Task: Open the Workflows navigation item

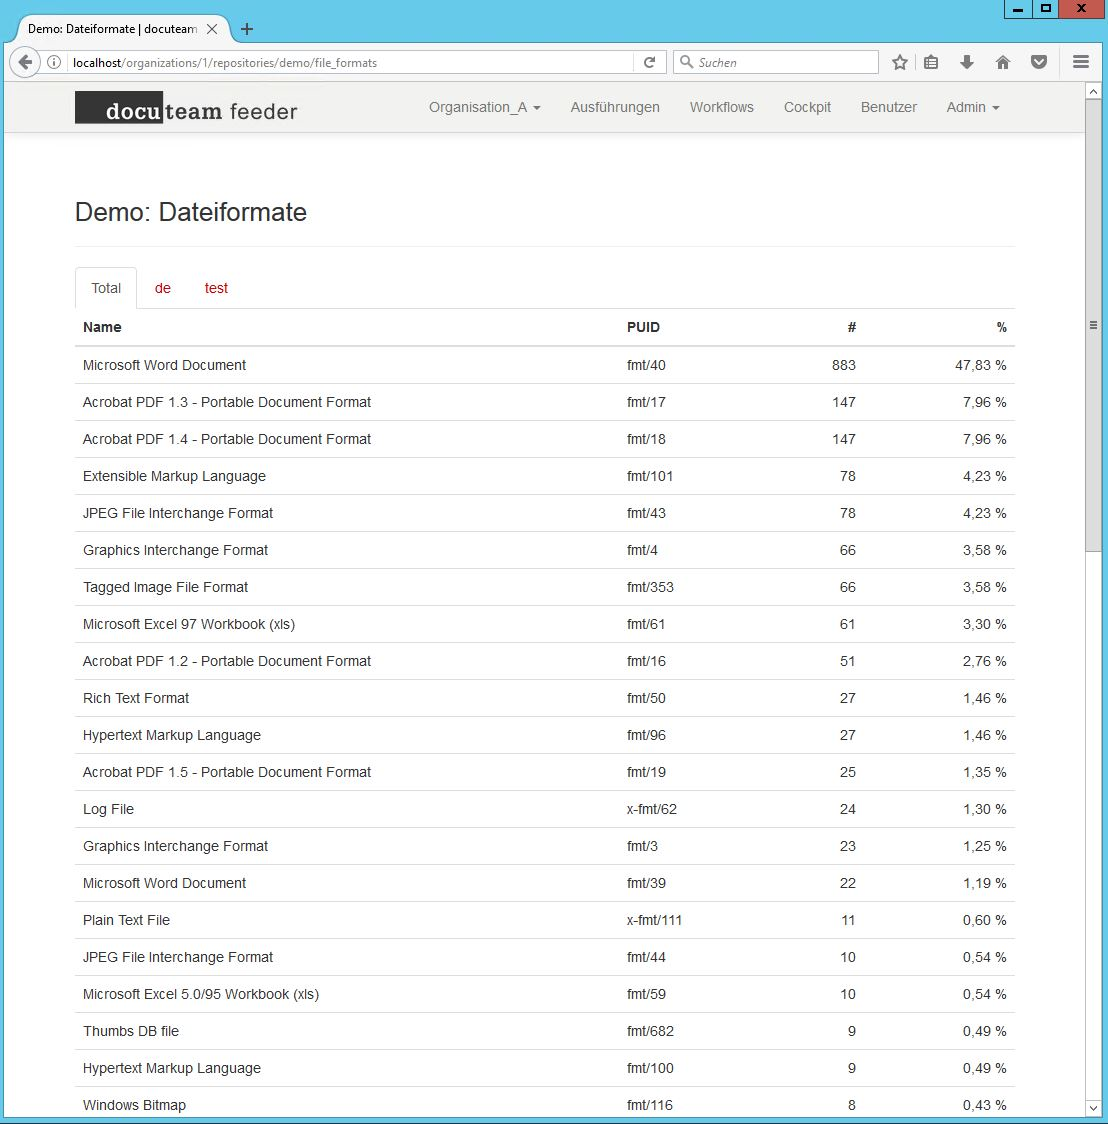Action: coord(721,107)
